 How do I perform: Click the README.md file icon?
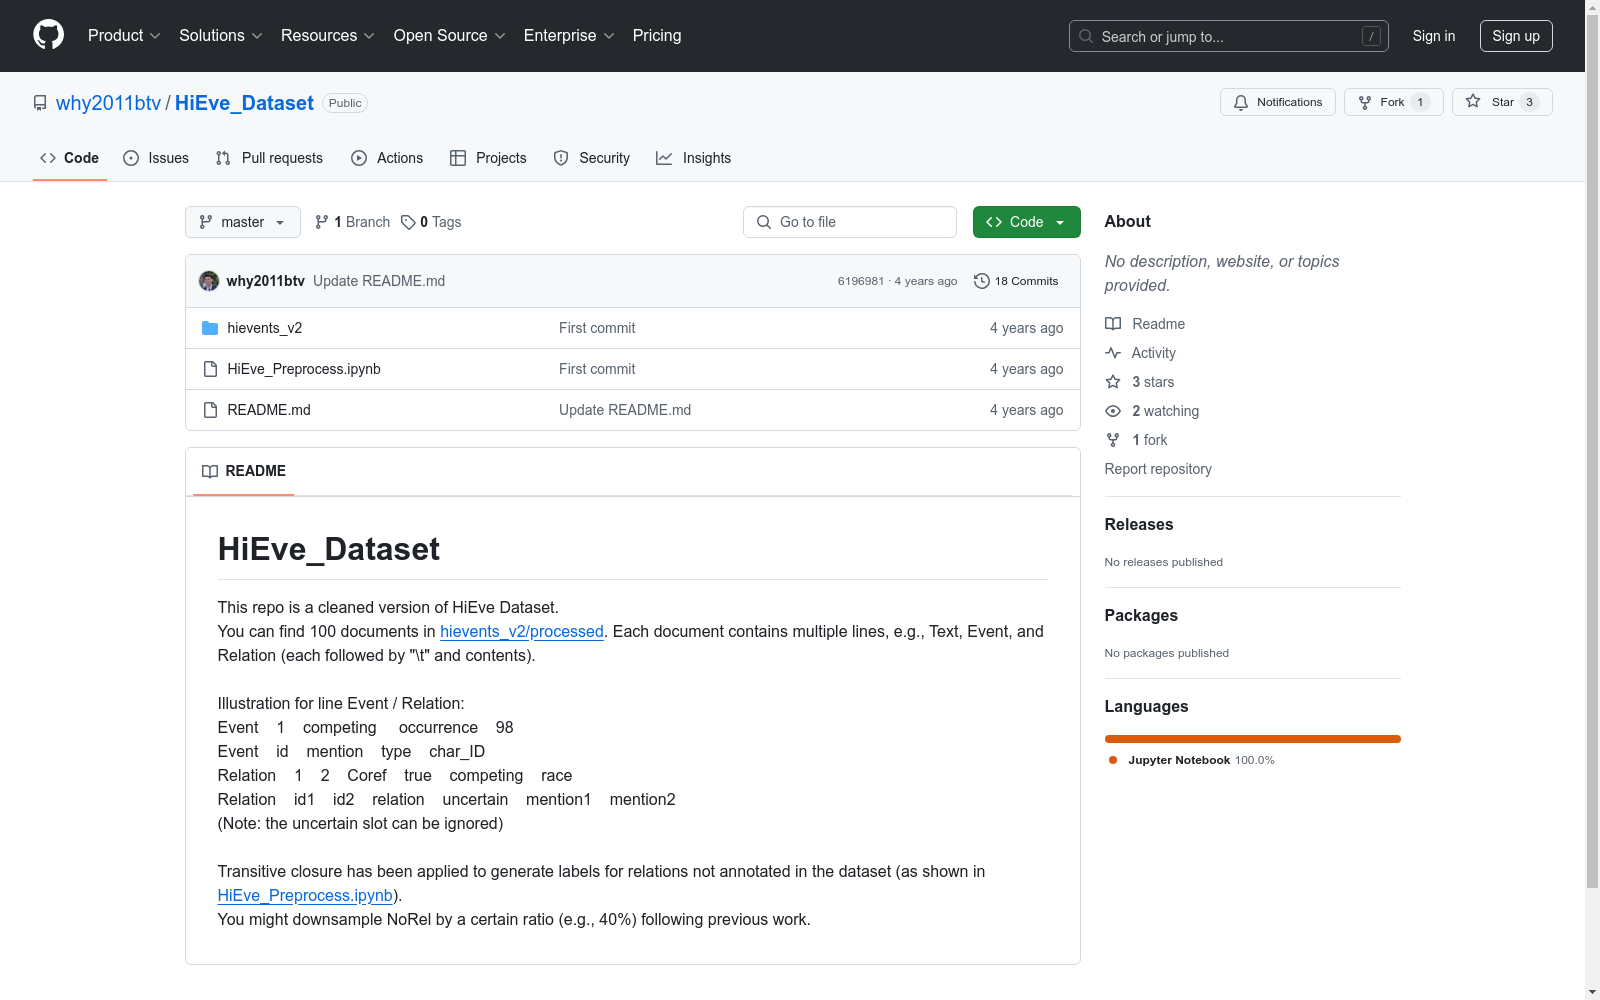(x=210, y=410)
